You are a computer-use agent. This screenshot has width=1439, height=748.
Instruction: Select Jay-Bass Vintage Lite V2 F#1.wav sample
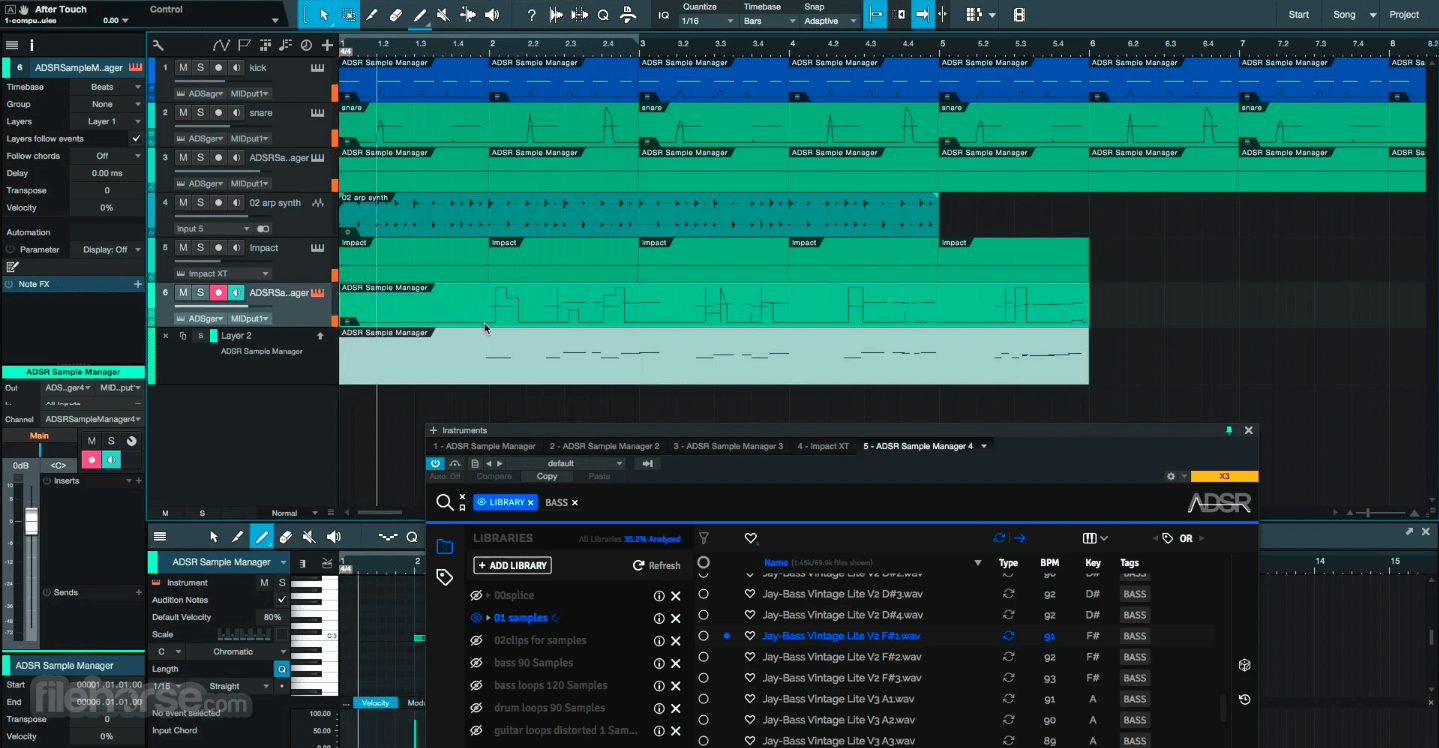point(841,636)
